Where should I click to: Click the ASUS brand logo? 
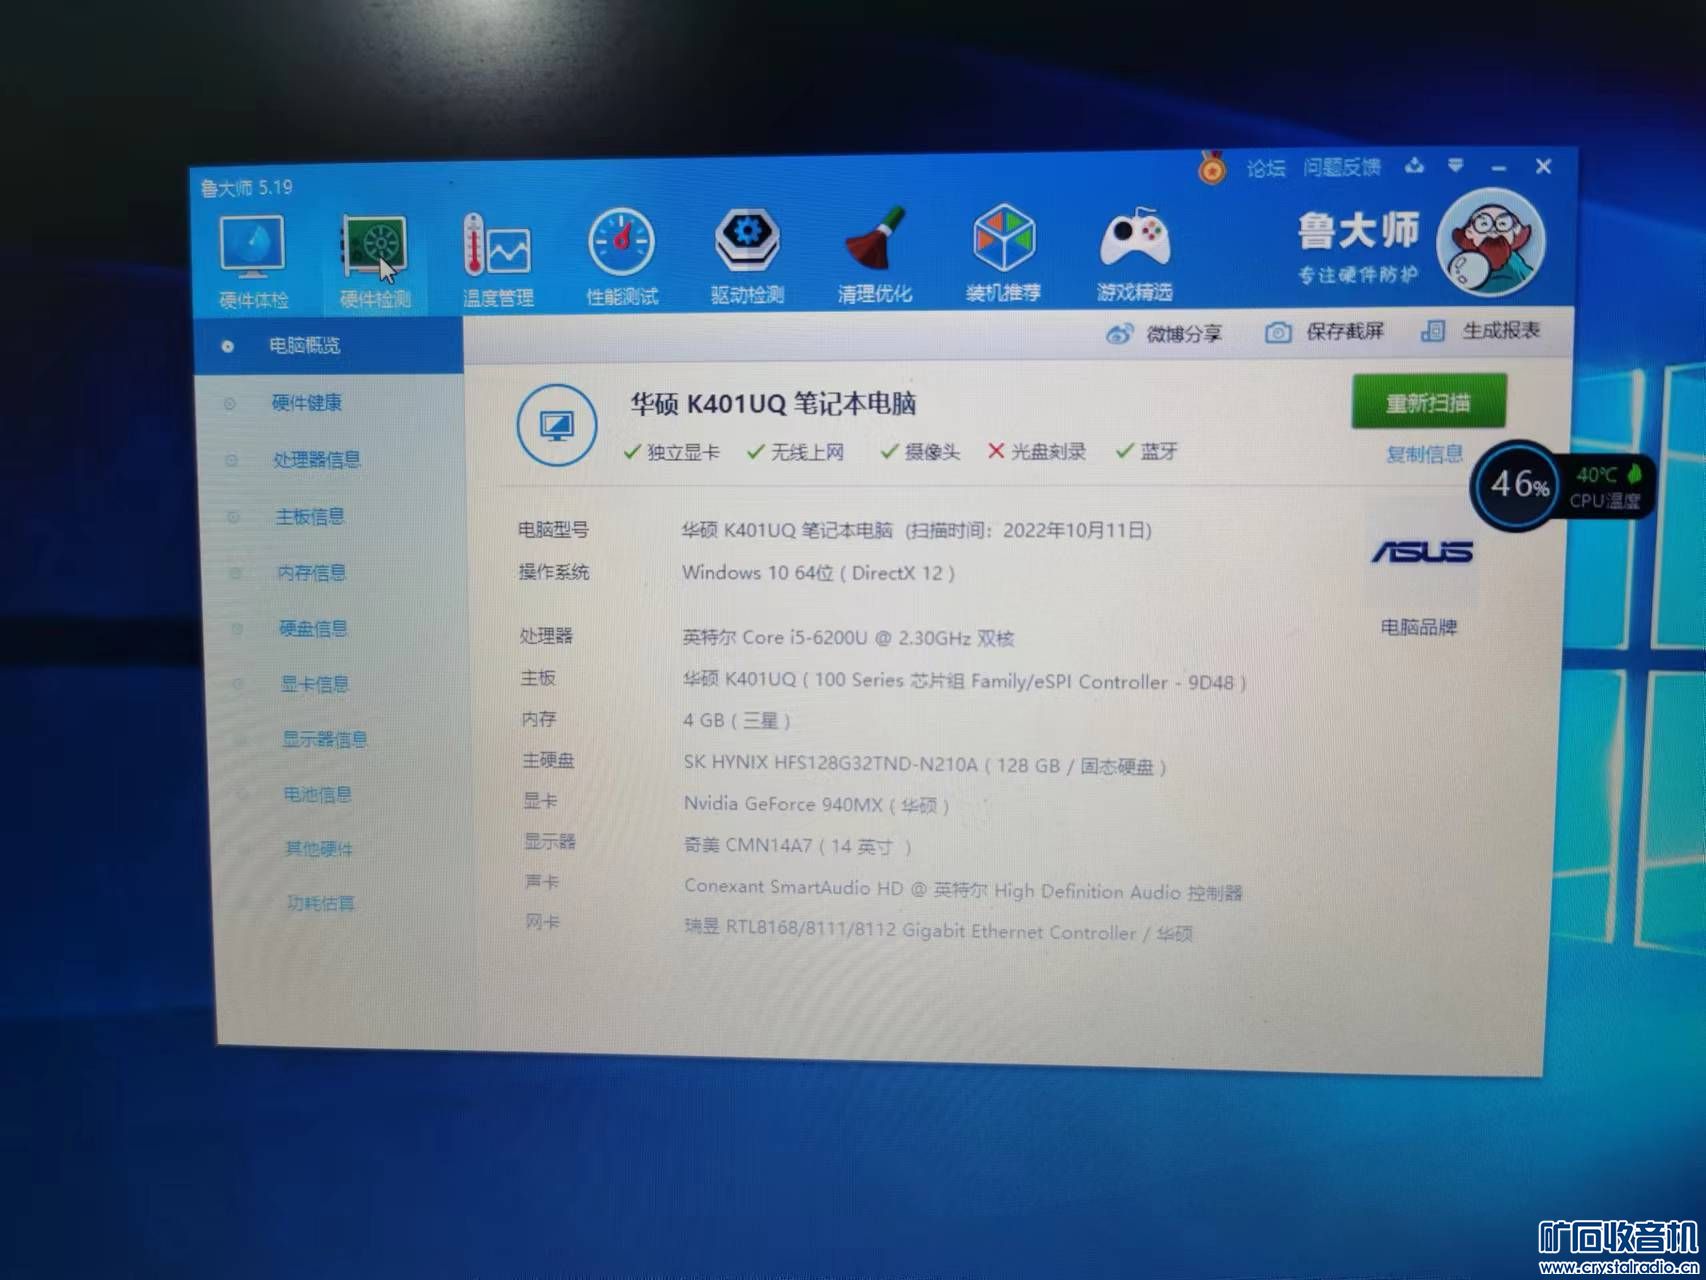pos(1421,551)
